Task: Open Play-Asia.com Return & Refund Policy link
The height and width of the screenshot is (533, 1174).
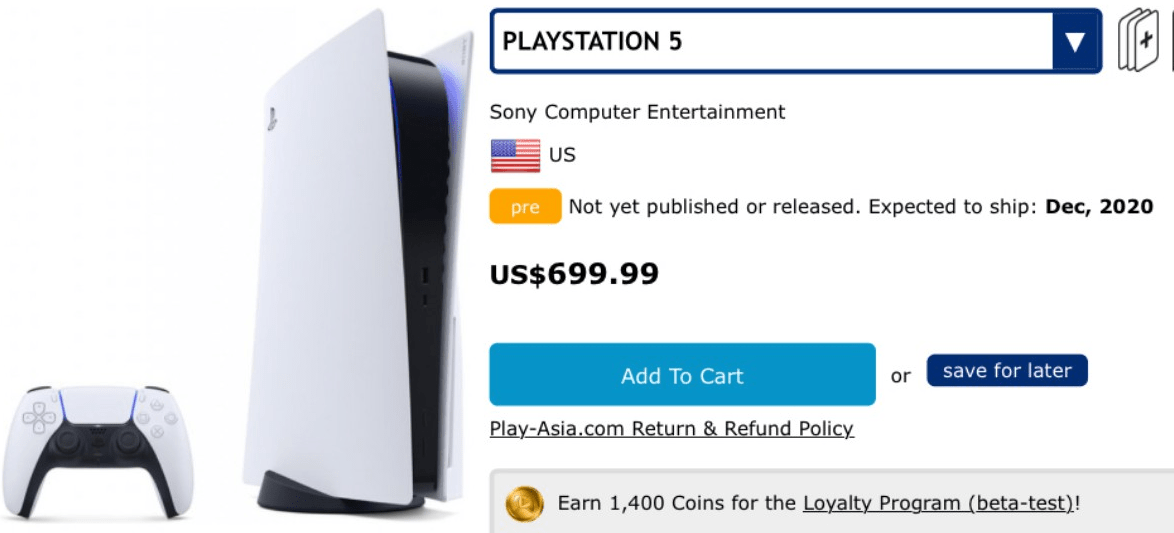Action: tap(671, 429)
